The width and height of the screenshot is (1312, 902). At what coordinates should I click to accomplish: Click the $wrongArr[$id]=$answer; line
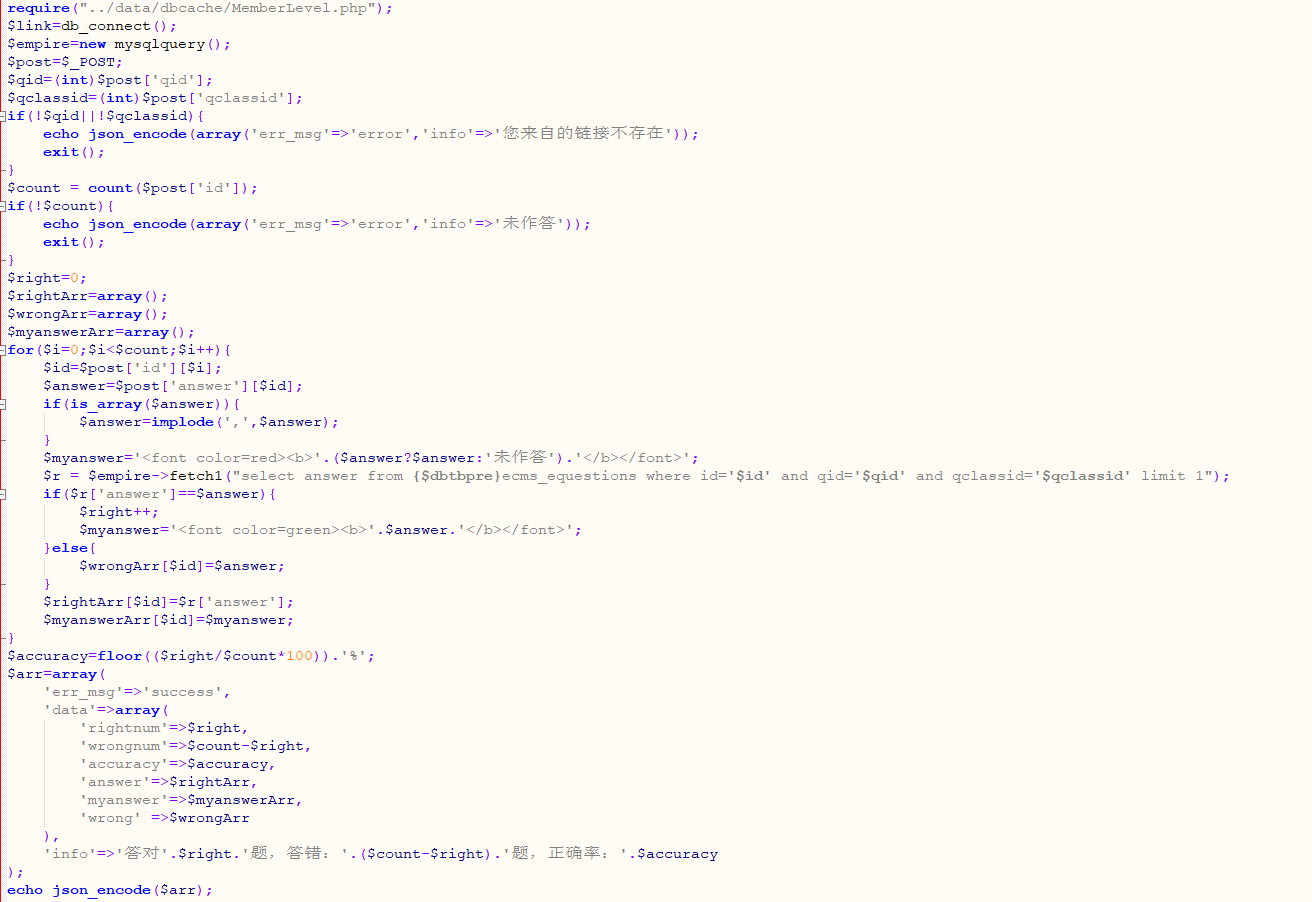pyautogui.click(x=182, y=566)
